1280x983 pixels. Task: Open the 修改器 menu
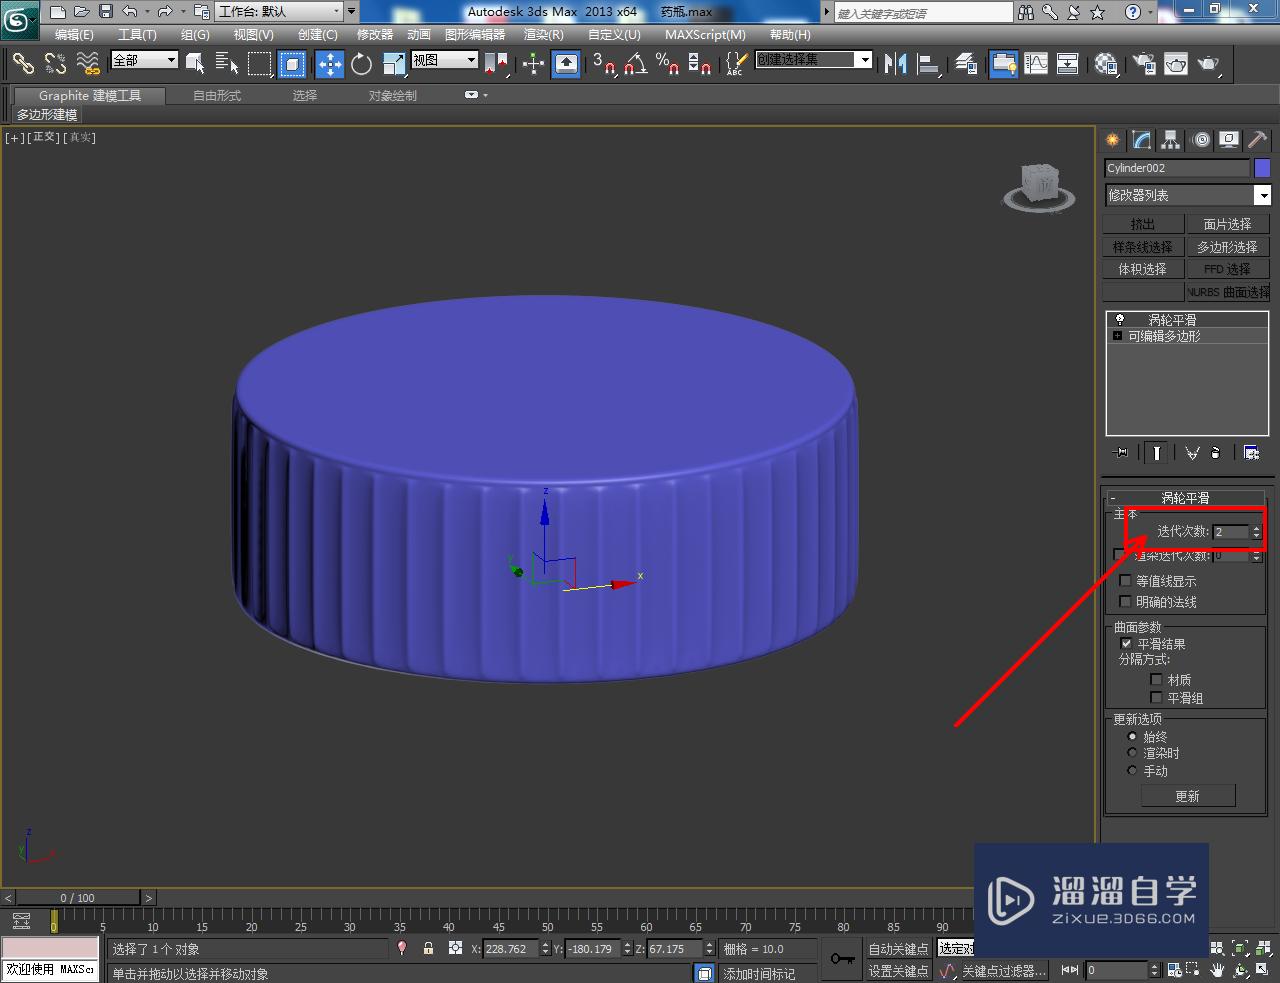click(375, 35)
